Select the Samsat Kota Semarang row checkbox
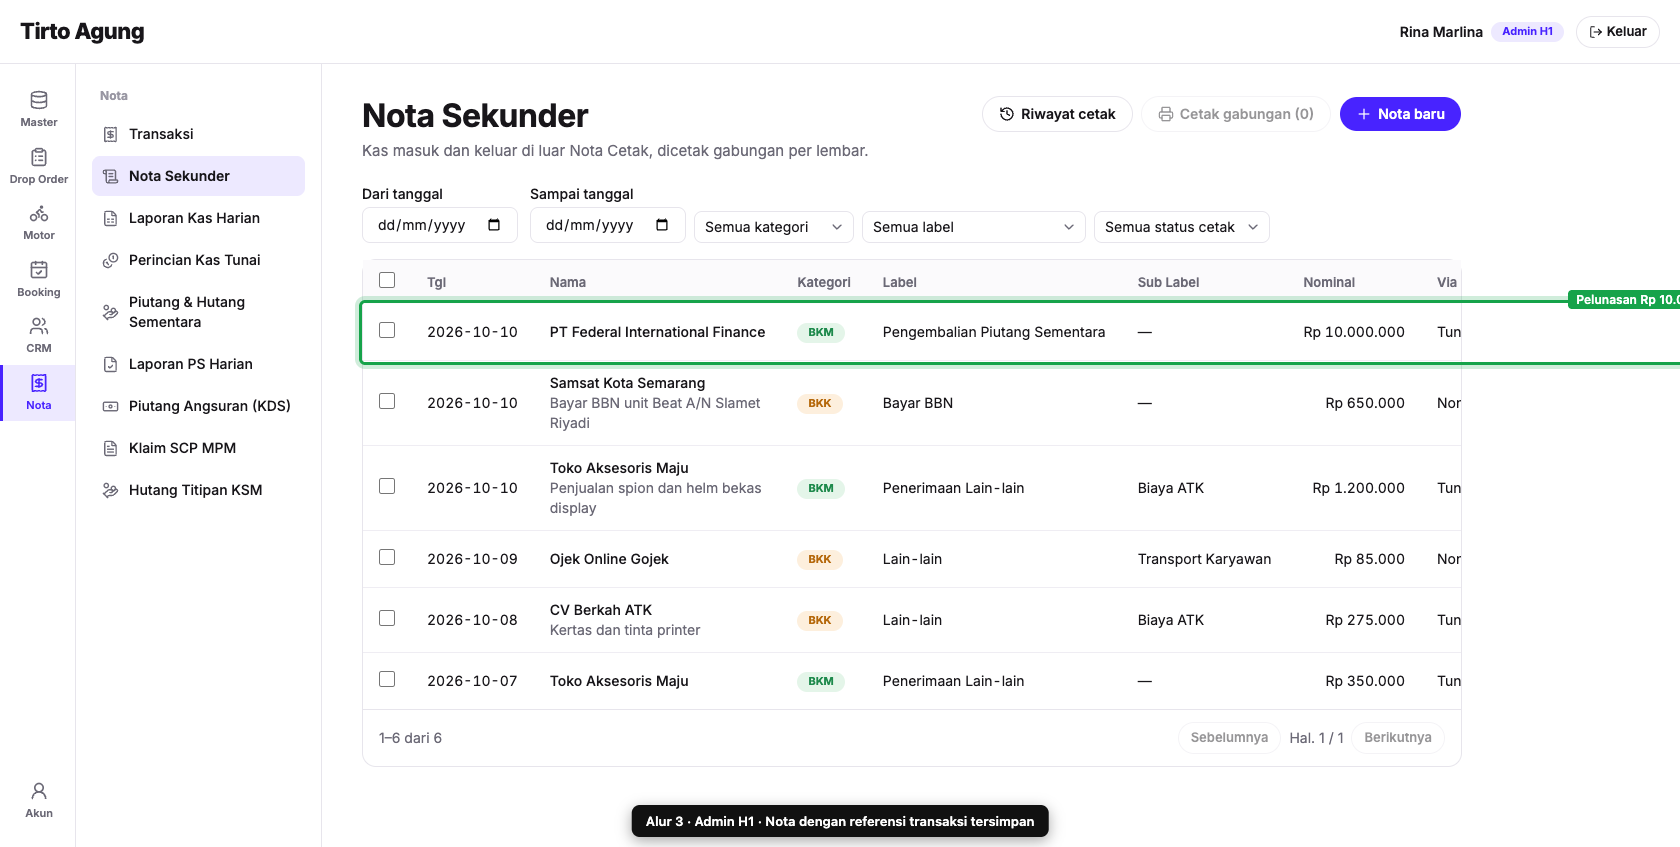Viewport: 1680px width, 847px height. pos(387,401)
